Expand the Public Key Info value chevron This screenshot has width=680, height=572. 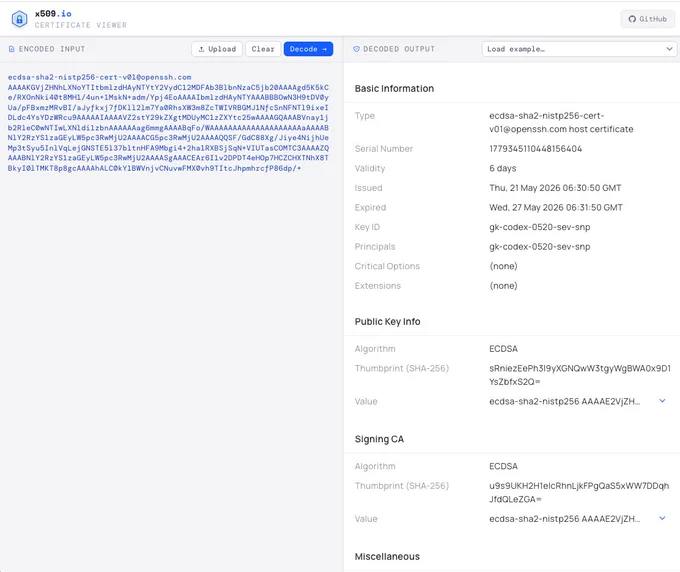[662, 401]
